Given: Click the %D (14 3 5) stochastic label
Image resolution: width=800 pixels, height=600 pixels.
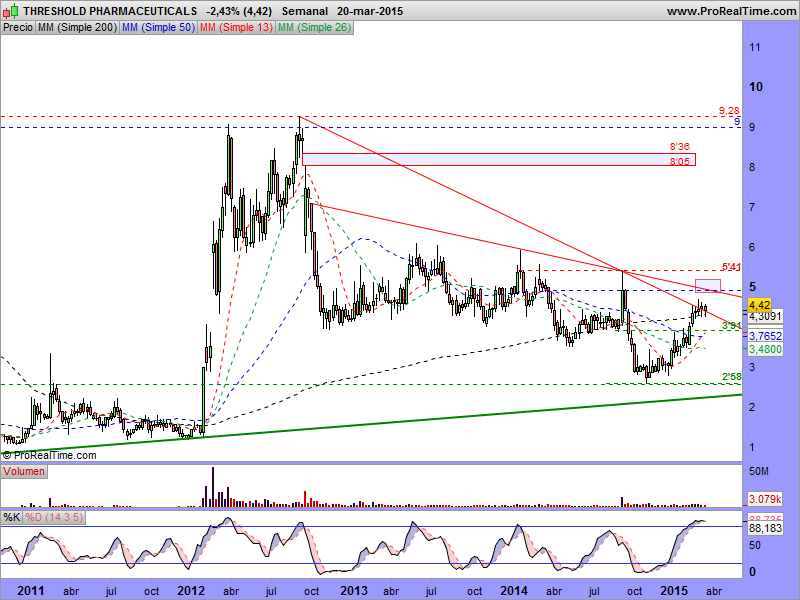Looking at the screenshot, I should click(x=54, y=517).
